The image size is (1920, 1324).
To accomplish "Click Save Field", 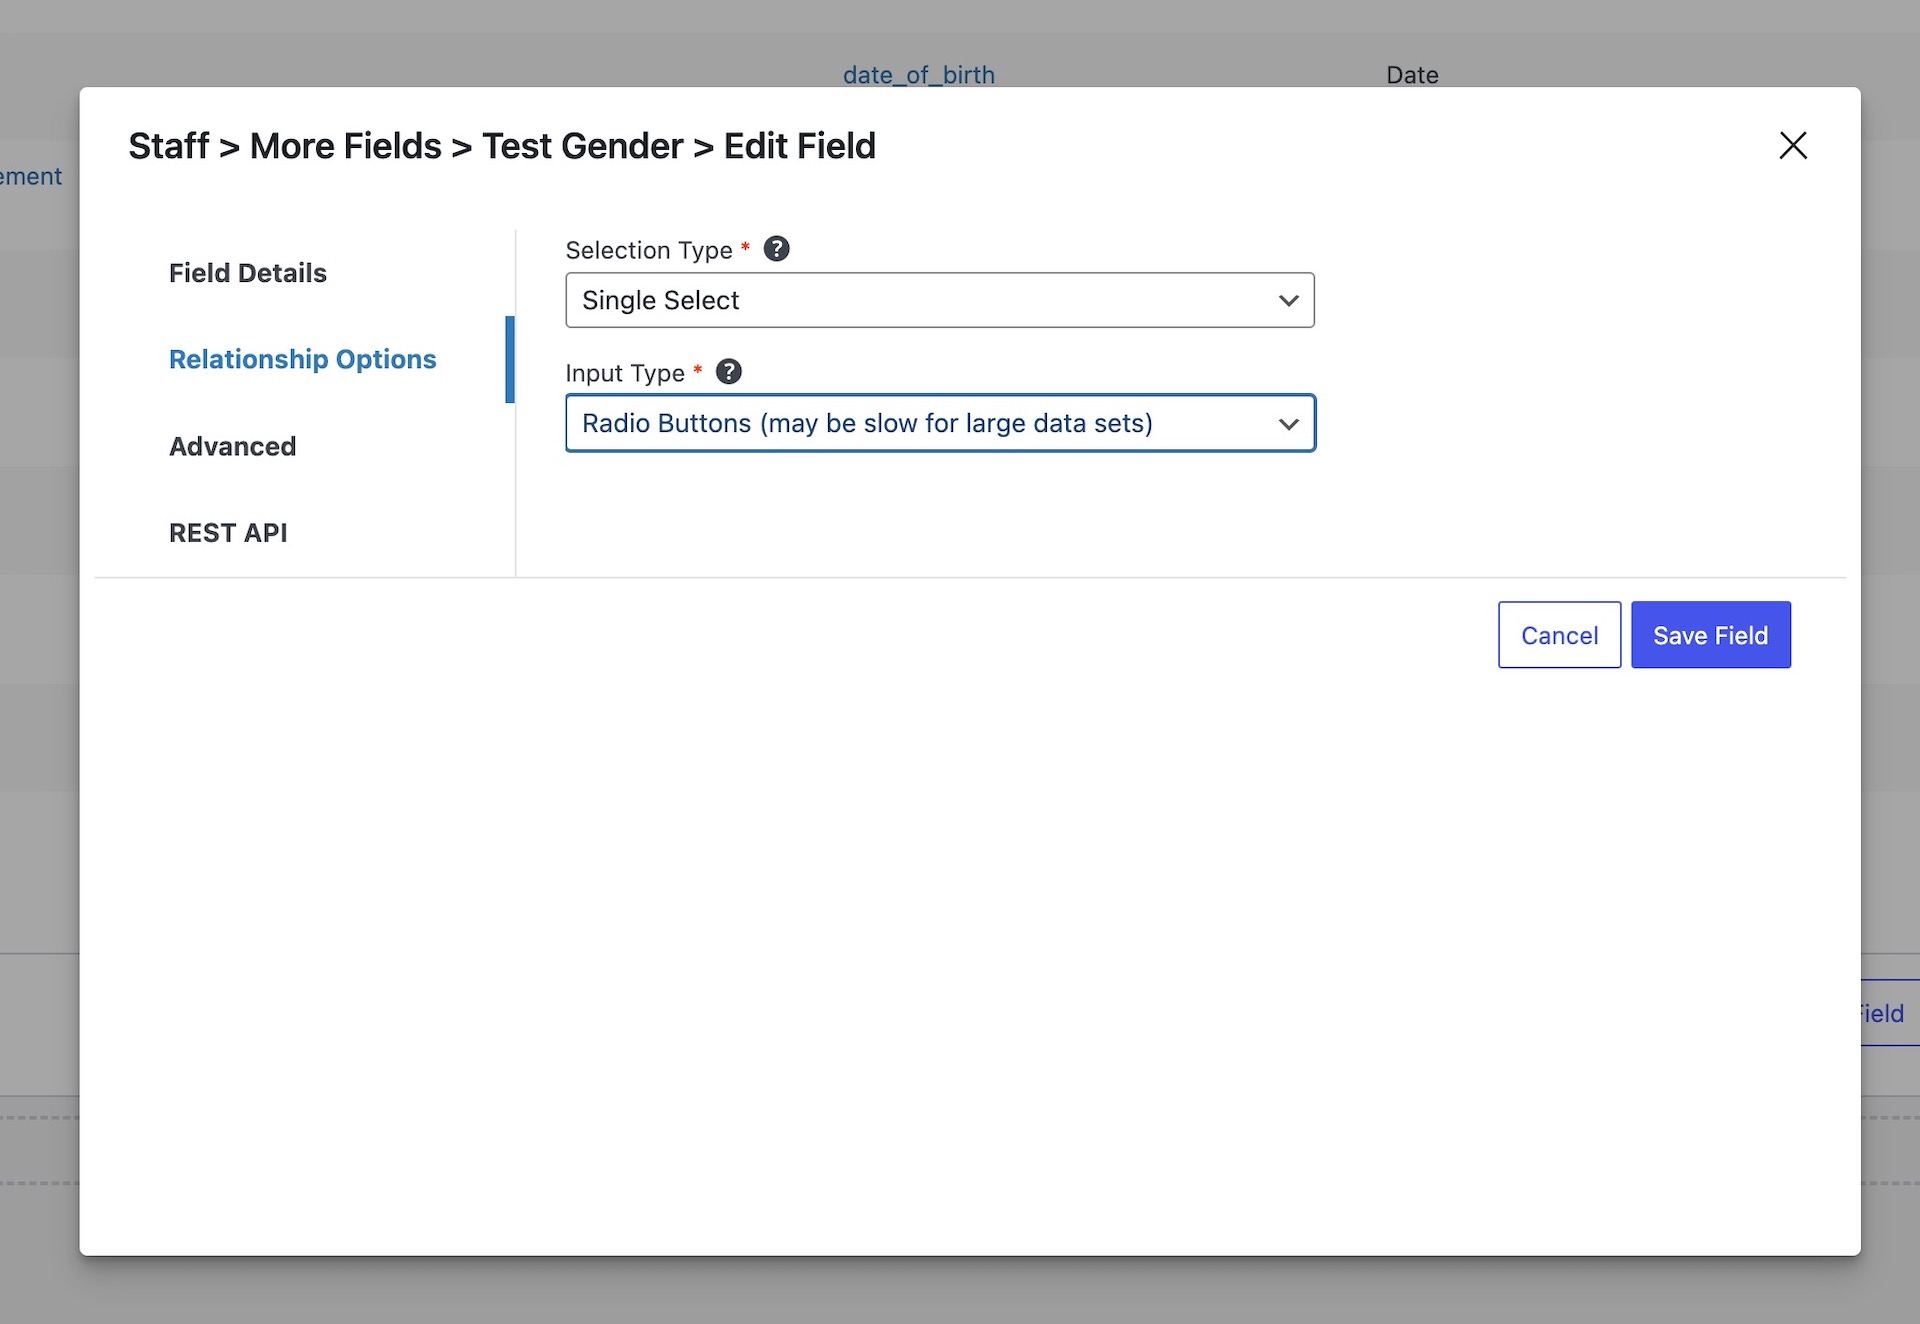I will tap(1710, 635).
